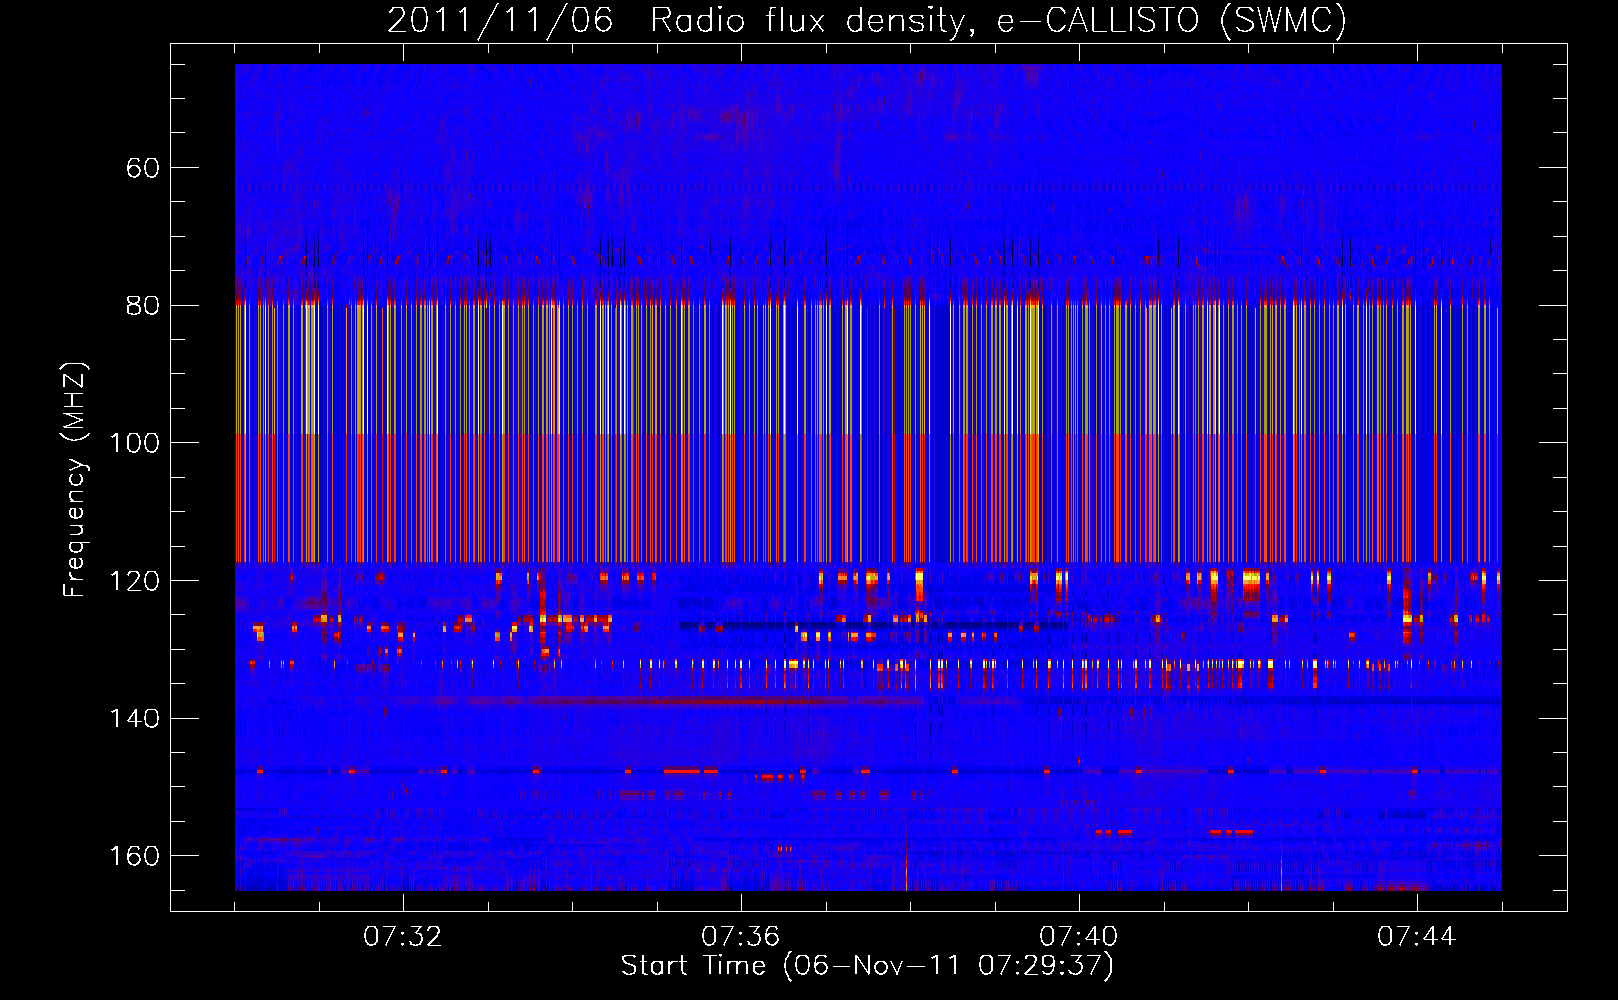
Task: Click the 'Start Time (06-Nov-11 07:29:37)' label
Action: tap(867, 966)
